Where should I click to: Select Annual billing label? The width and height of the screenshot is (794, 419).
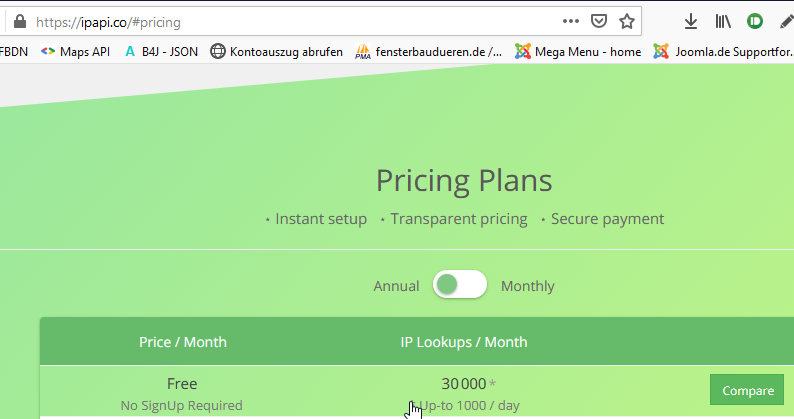point(396,286)
